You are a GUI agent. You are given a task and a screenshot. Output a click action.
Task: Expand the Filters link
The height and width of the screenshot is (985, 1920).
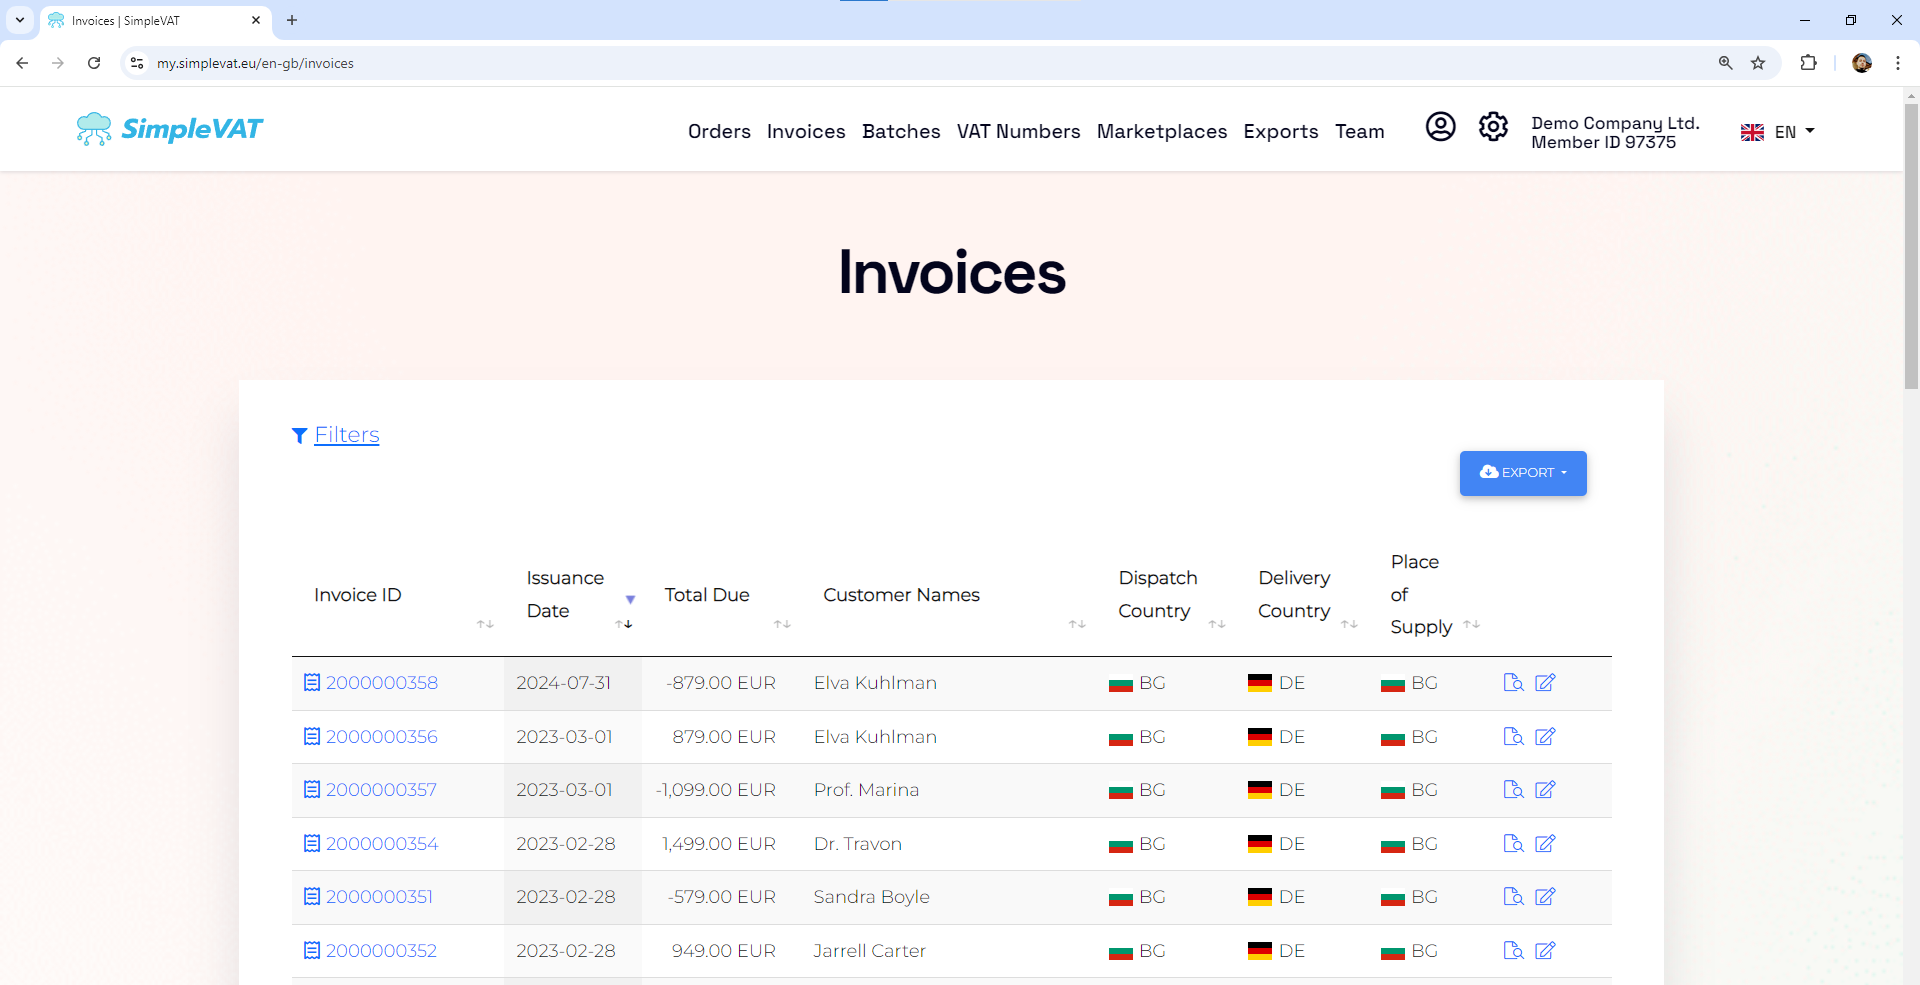click(346, 435)
